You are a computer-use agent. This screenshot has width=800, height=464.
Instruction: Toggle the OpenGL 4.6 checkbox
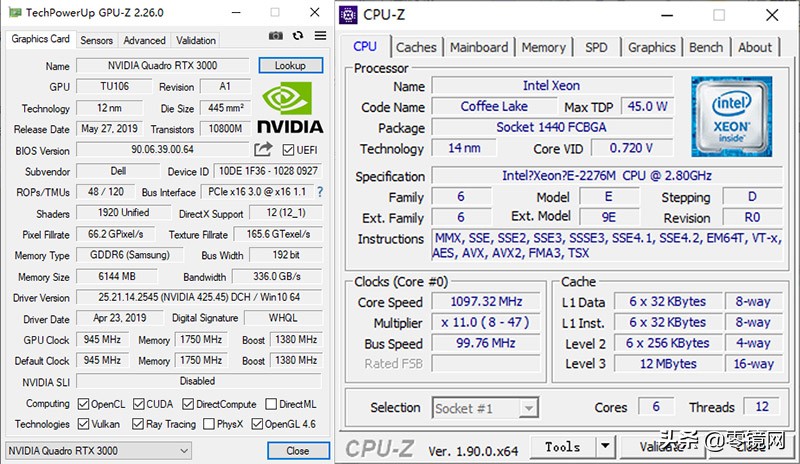tap(257, 424)
